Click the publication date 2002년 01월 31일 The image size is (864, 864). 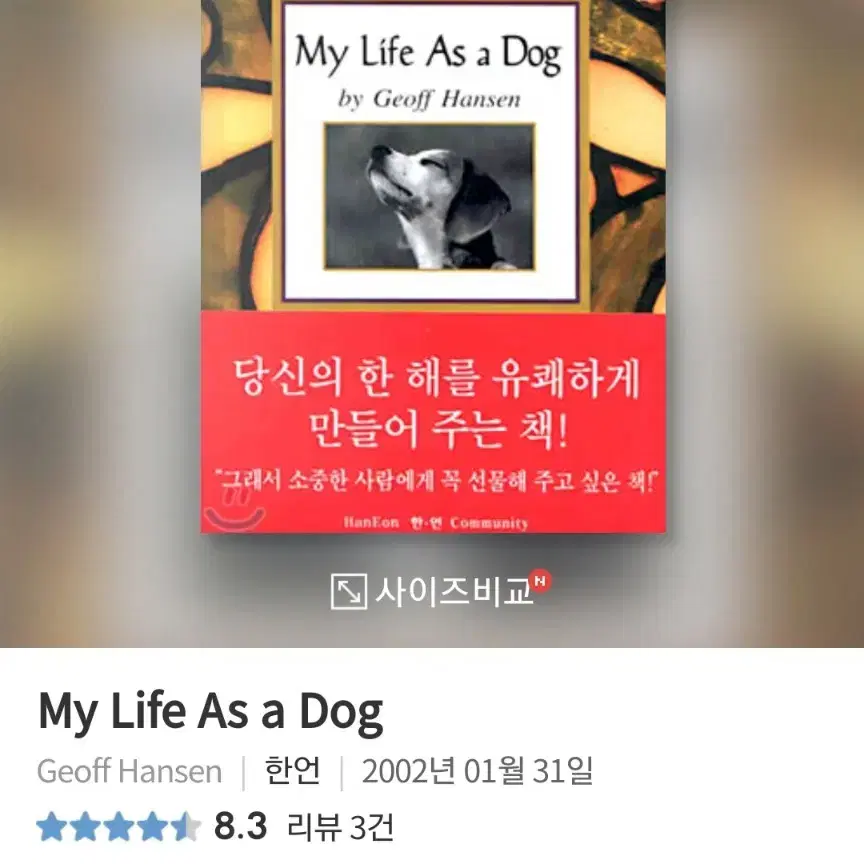point(477,771)
